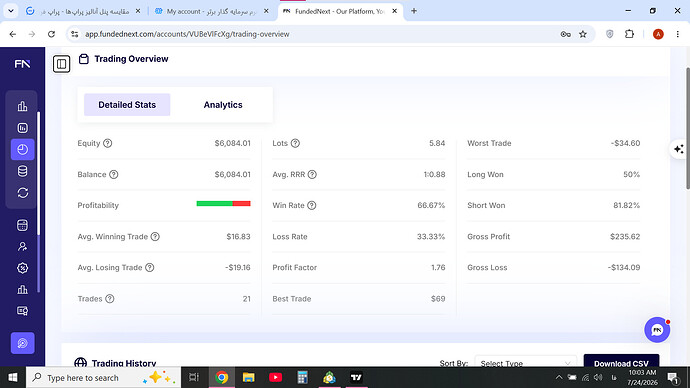Screen dimensions: 690x388
Task: Show hidden system tray icons
Action: pyautogui.click(x=559, y=377)
